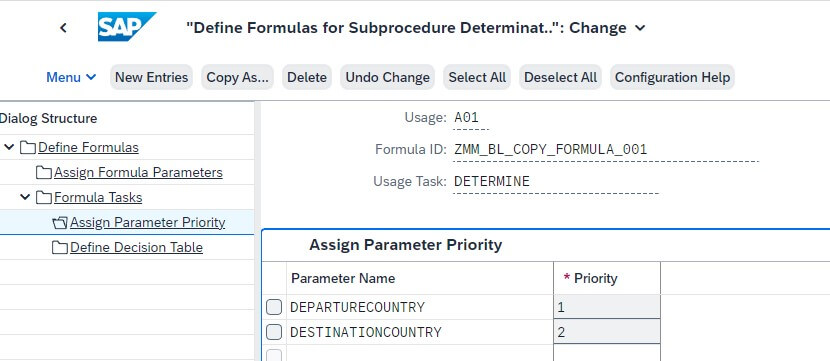Click the Copy As... button
The width and height of the screenshot is (830, 361).
238,77
